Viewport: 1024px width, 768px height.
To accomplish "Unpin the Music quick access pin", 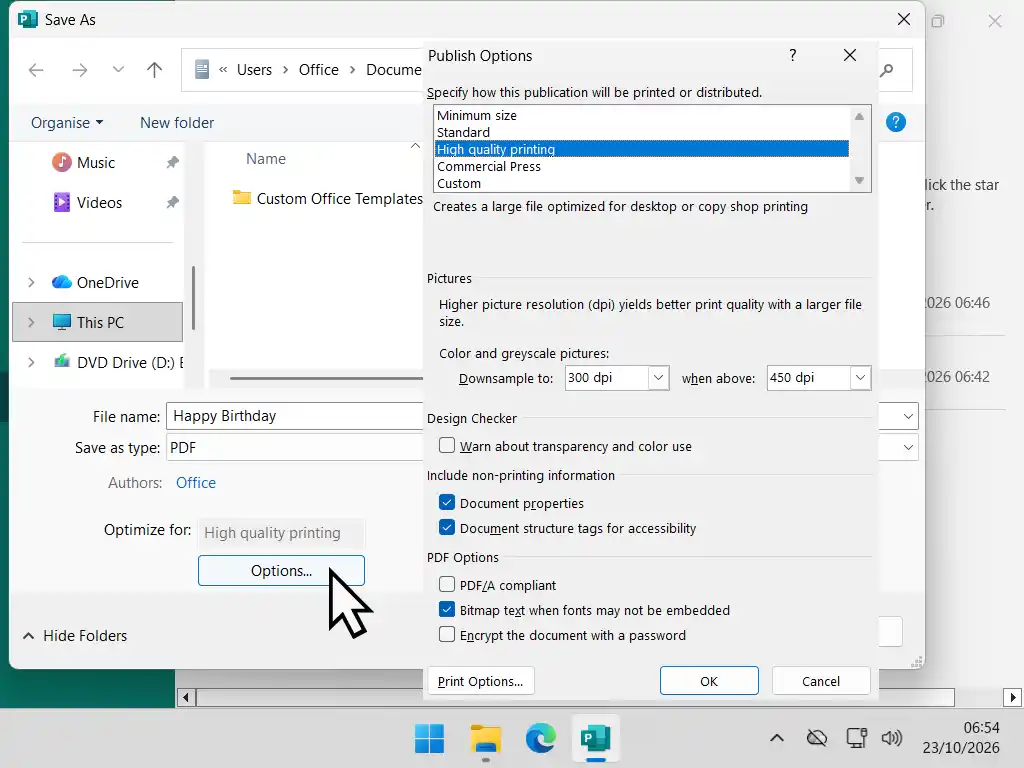I will coord(172,163).
